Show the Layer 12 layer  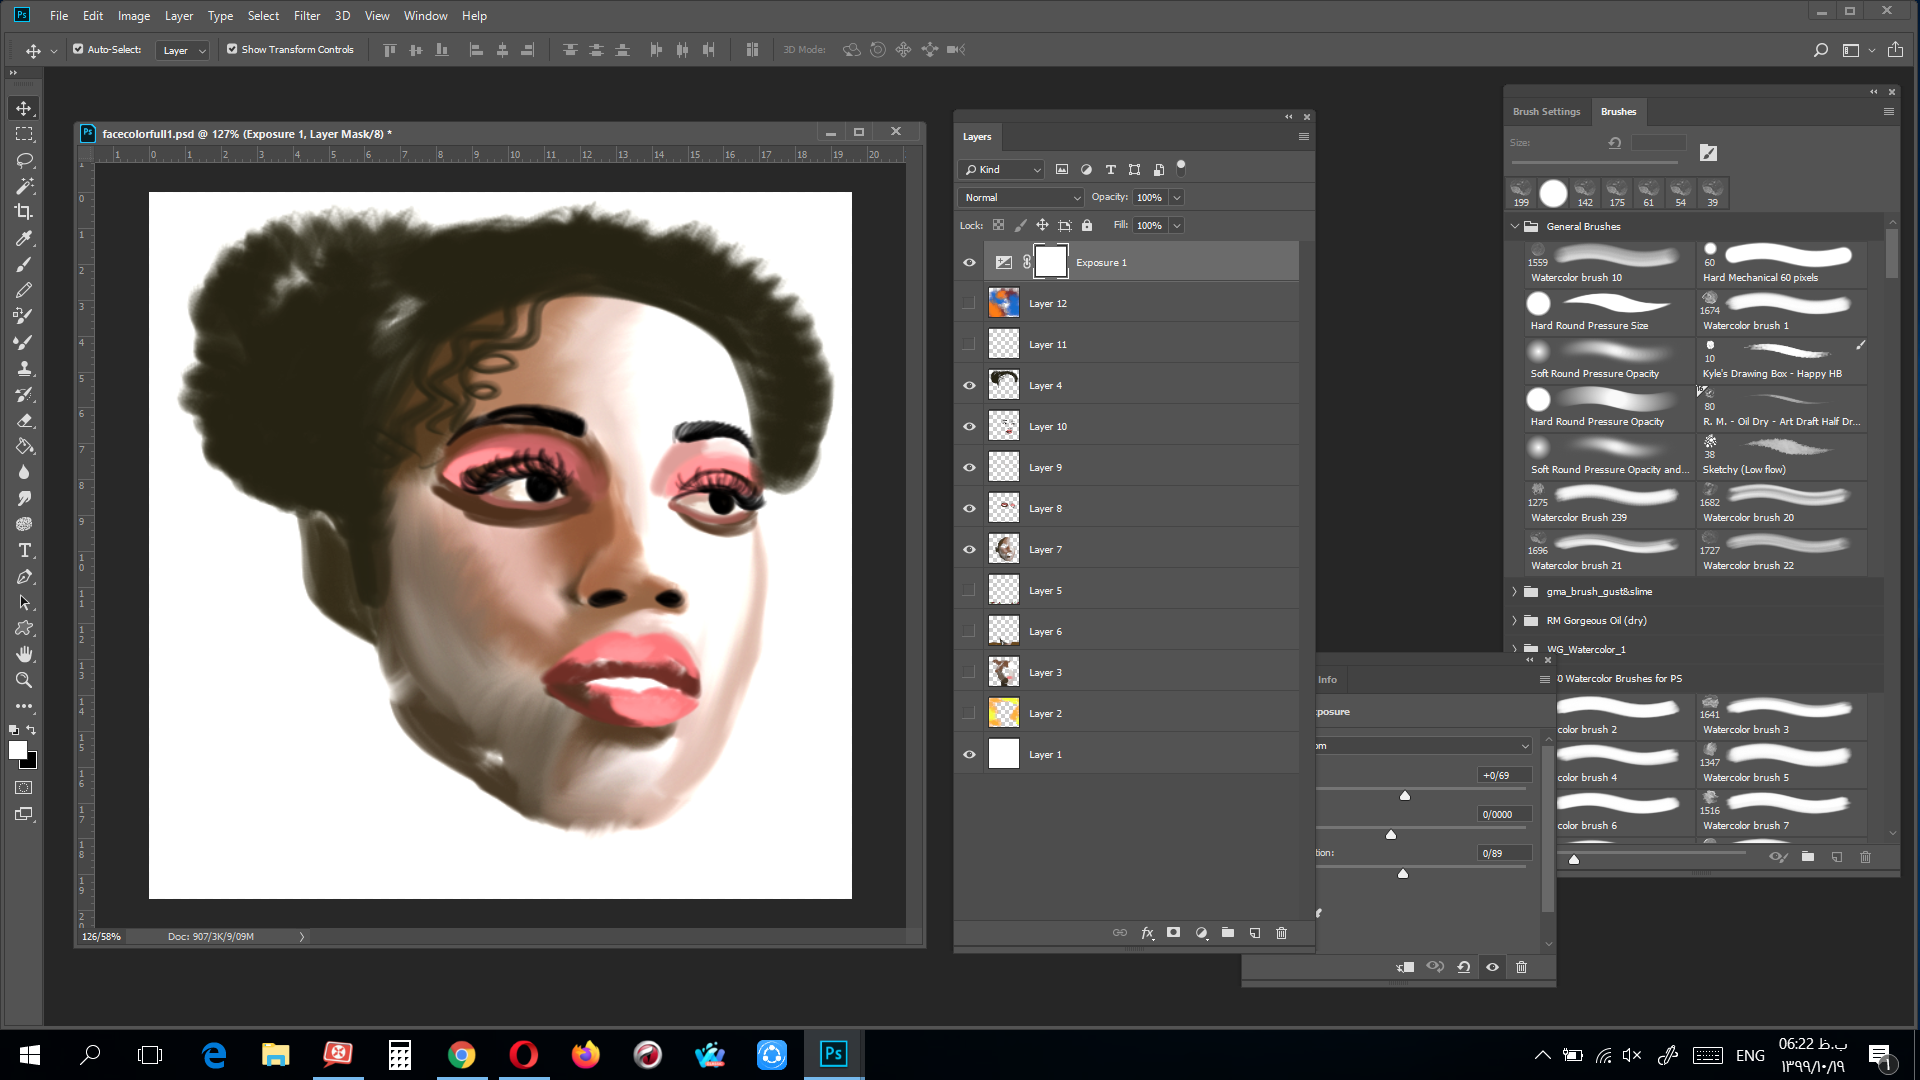(x=969, y=304)
